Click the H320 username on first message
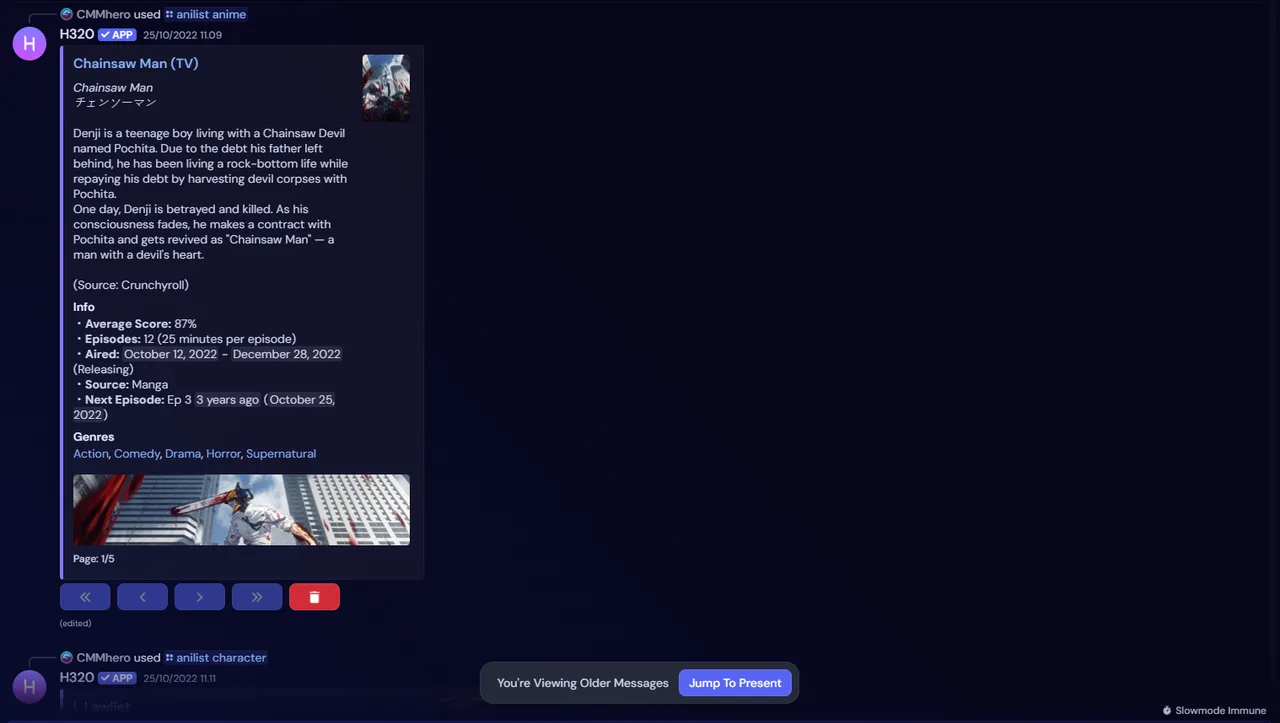 [77, 34]
